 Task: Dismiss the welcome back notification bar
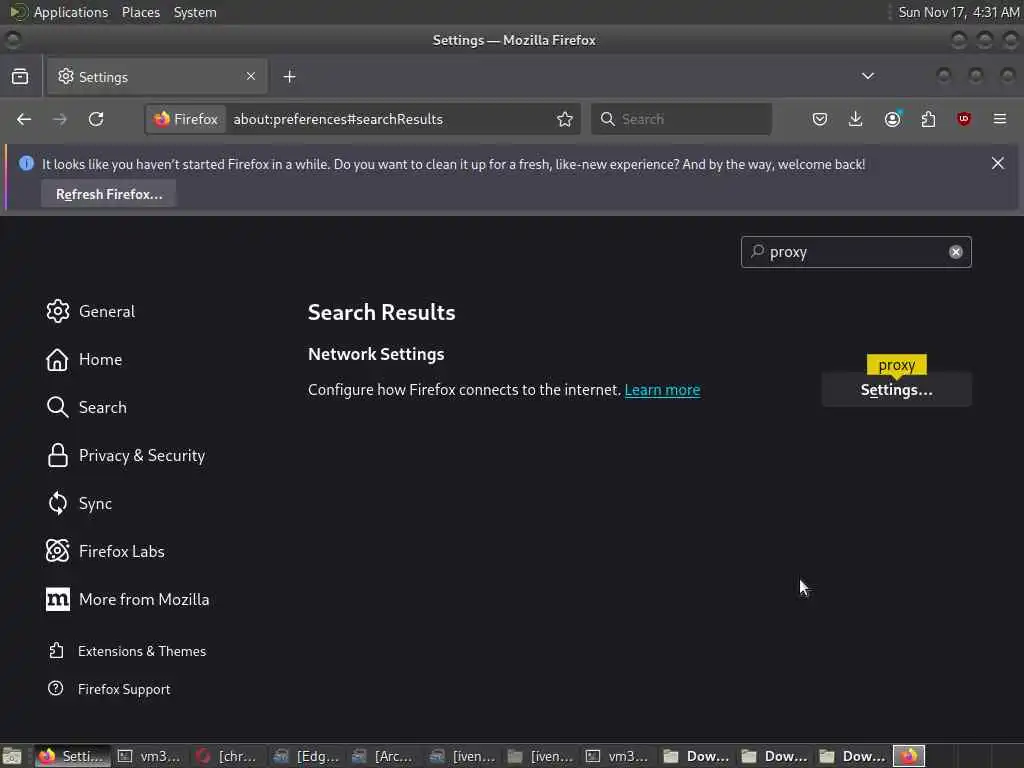pos(997,163)
